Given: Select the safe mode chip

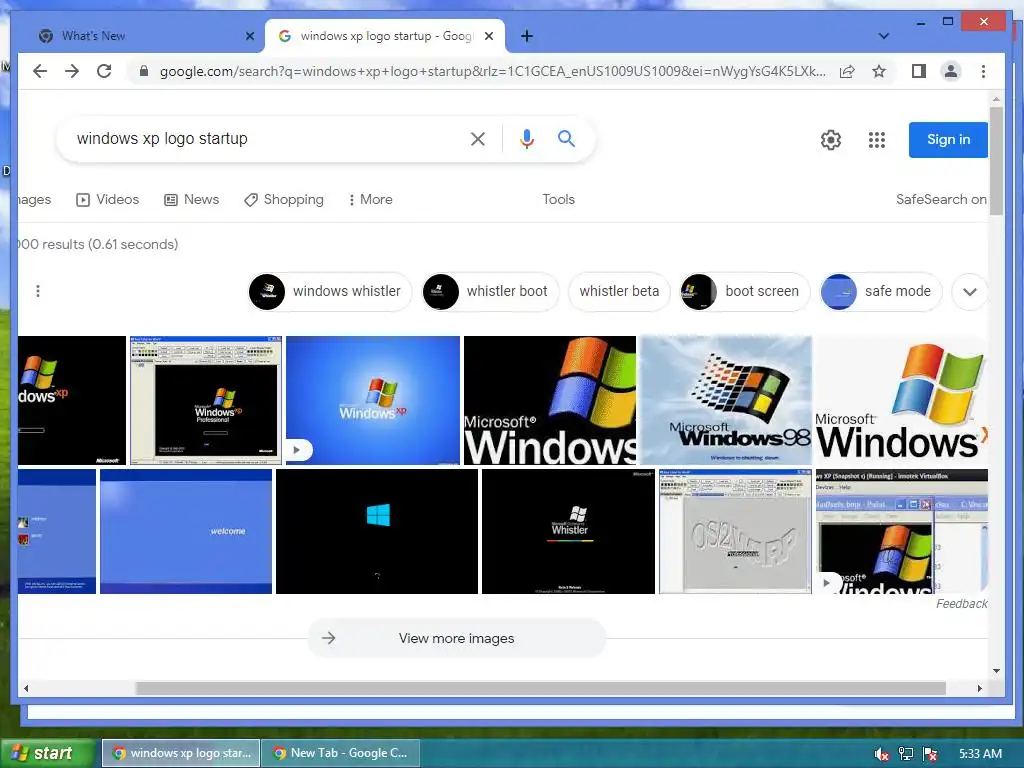Looking at the screenshot, I should (881, 291).
